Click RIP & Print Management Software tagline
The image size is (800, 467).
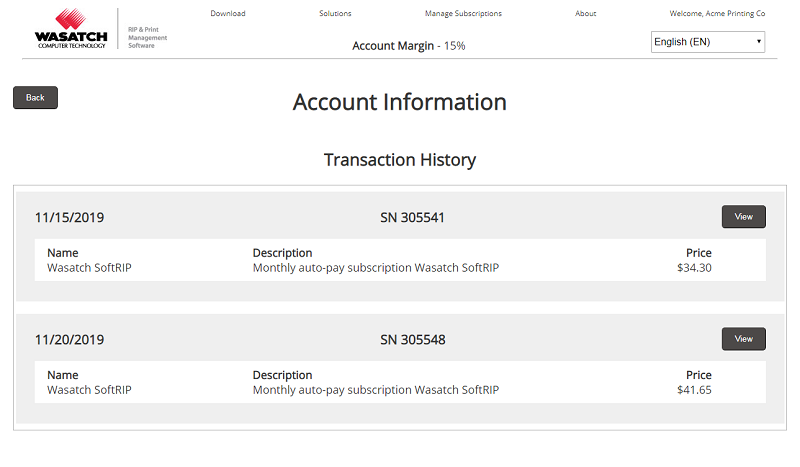point(147,38)
